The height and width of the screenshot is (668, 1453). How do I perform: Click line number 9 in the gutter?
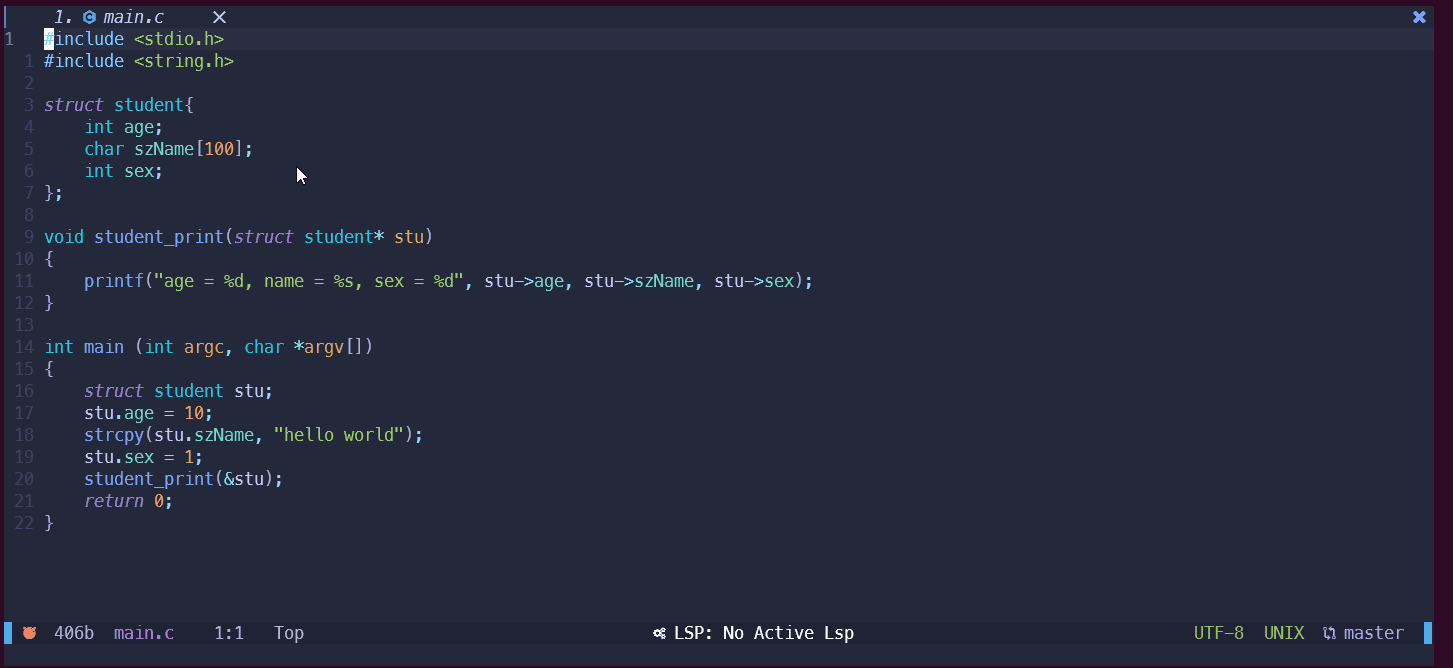click(29, 237)
